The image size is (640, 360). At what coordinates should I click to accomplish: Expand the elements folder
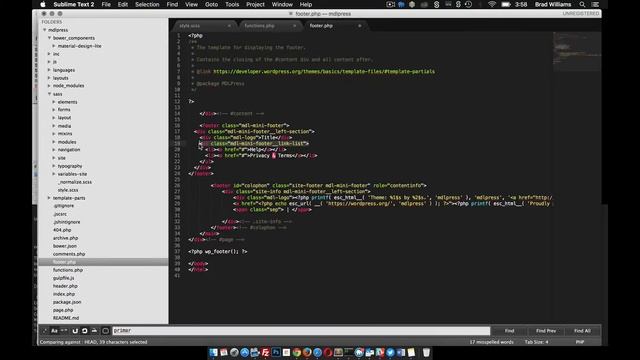[x=54, y=102]
